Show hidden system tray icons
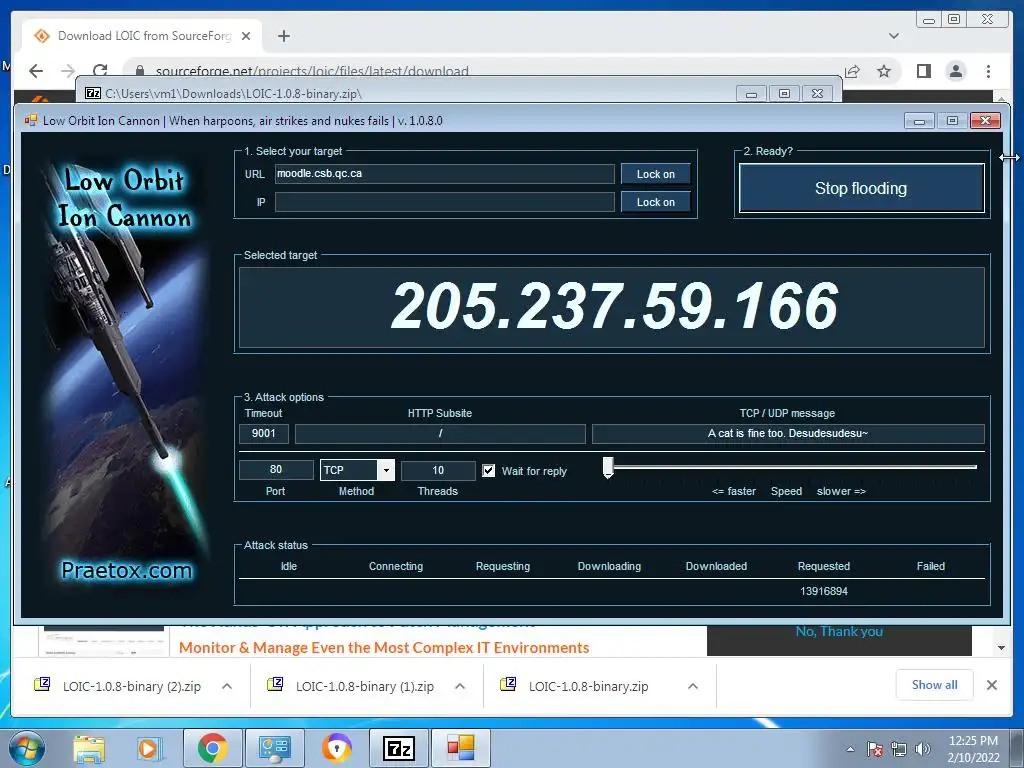 tap(850, 749)
